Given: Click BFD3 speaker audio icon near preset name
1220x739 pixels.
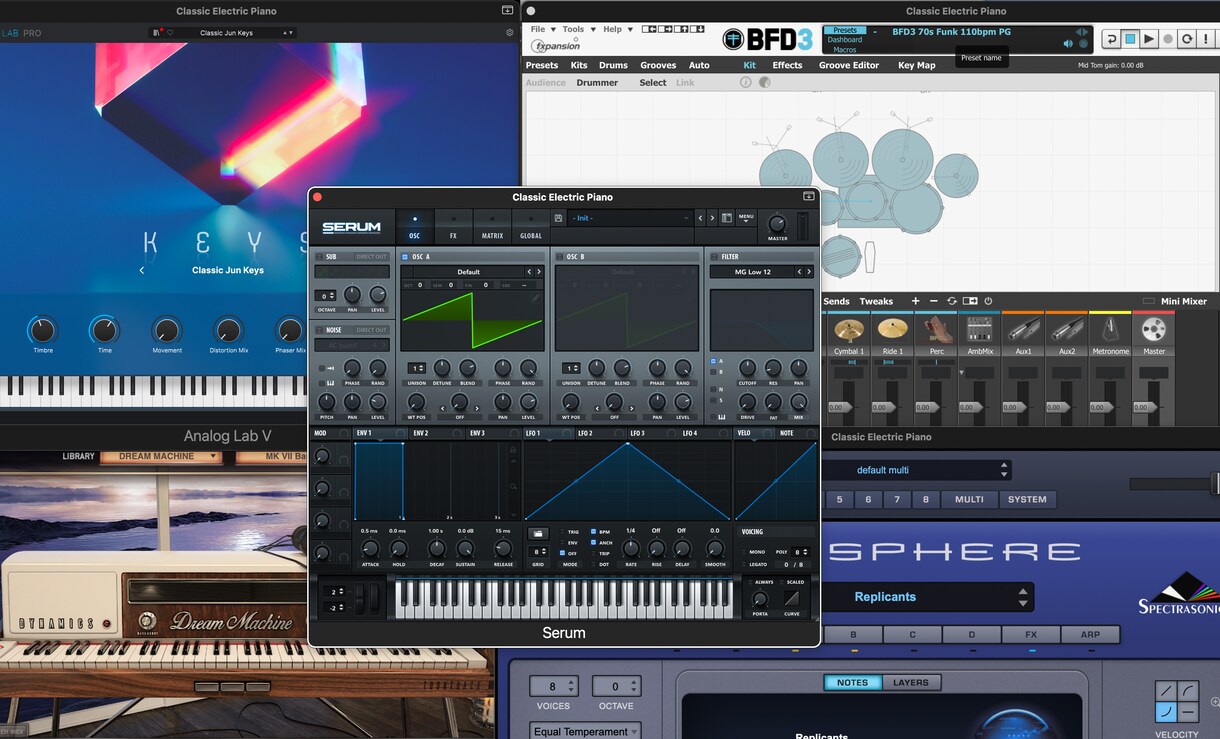Looking at the screenshot, I should [x=1068, y=44].
